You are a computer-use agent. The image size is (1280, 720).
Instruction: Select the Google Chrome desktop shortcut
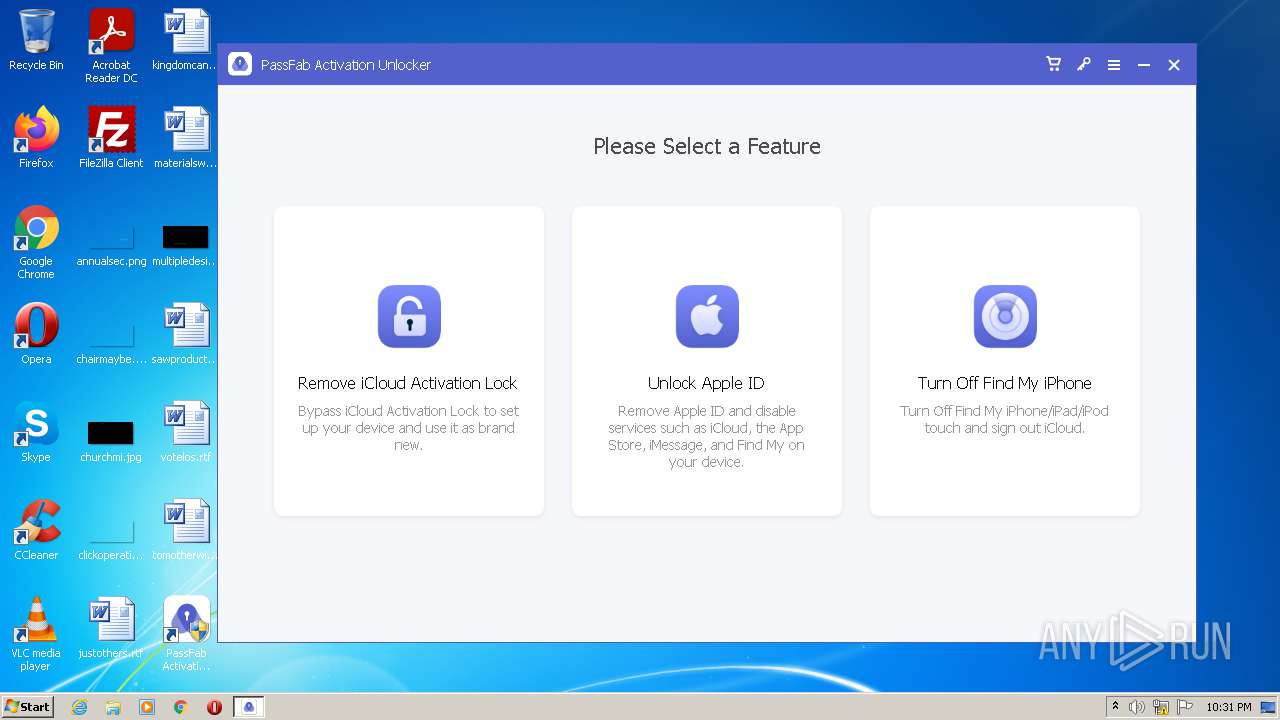[x=36, y=242]
